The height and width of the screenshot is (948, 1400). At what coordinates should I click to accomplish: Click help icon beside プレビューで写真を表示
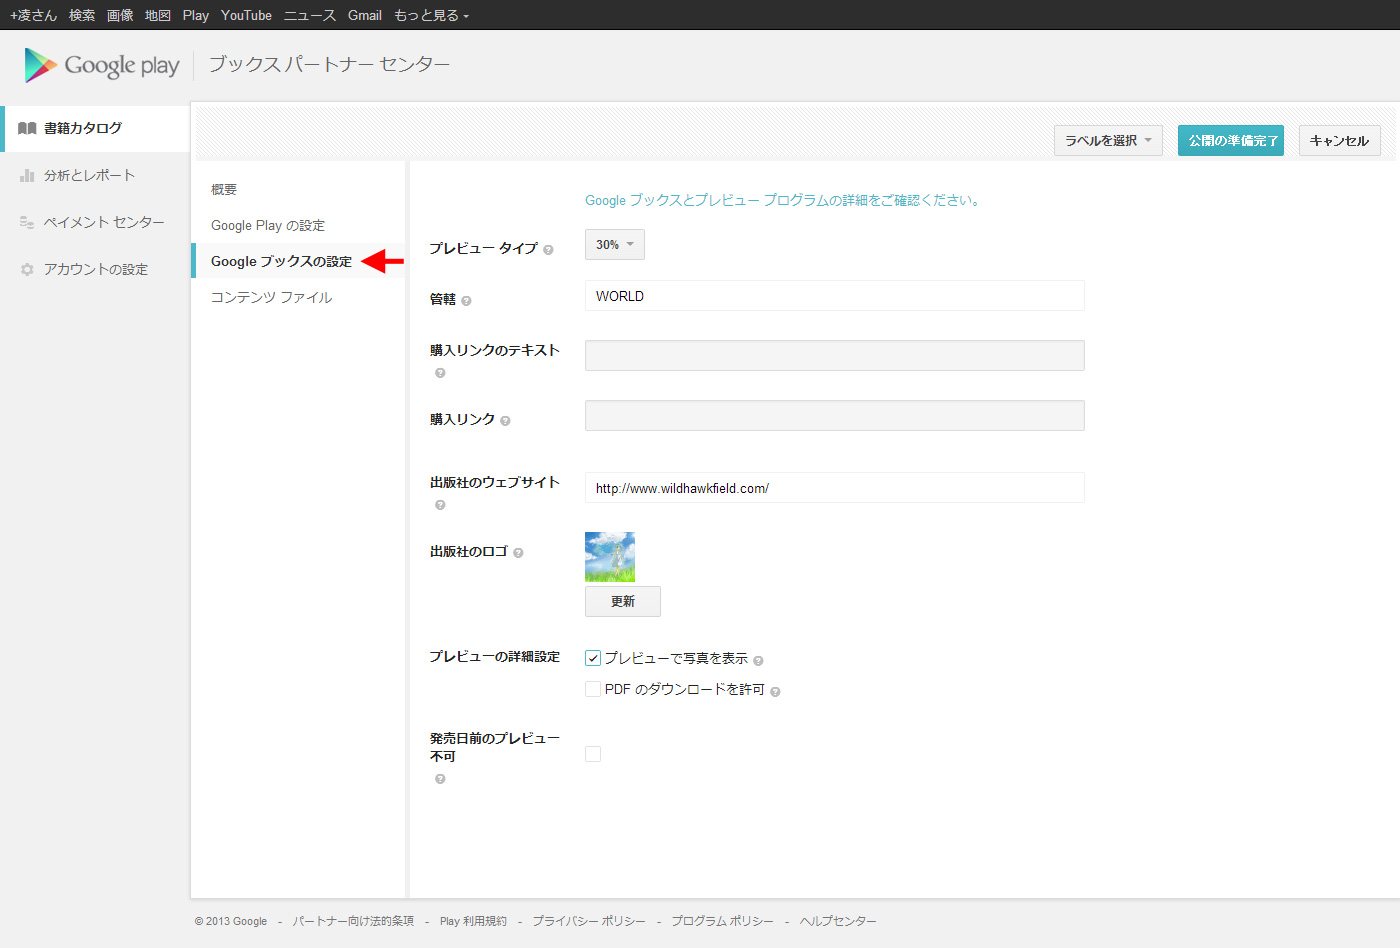click(758, 661)
